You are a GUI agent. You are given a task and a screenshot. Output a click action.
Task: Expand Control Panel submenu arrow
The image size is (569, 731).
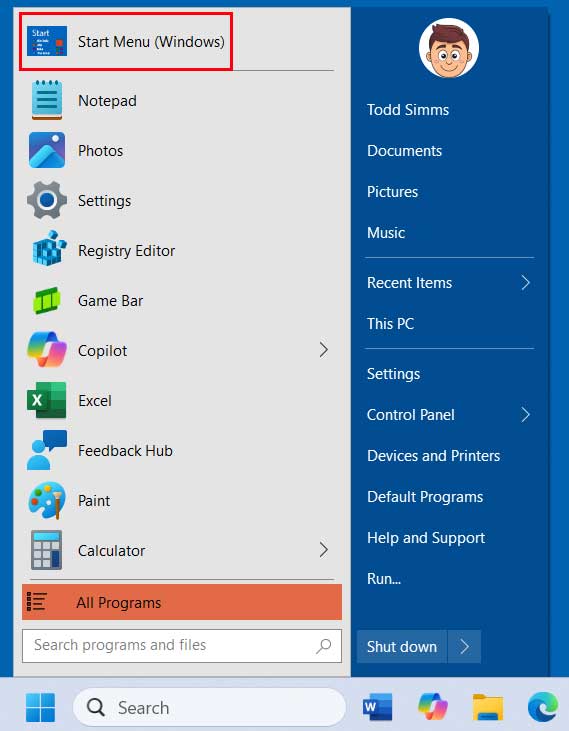click(x=526, y=414)
